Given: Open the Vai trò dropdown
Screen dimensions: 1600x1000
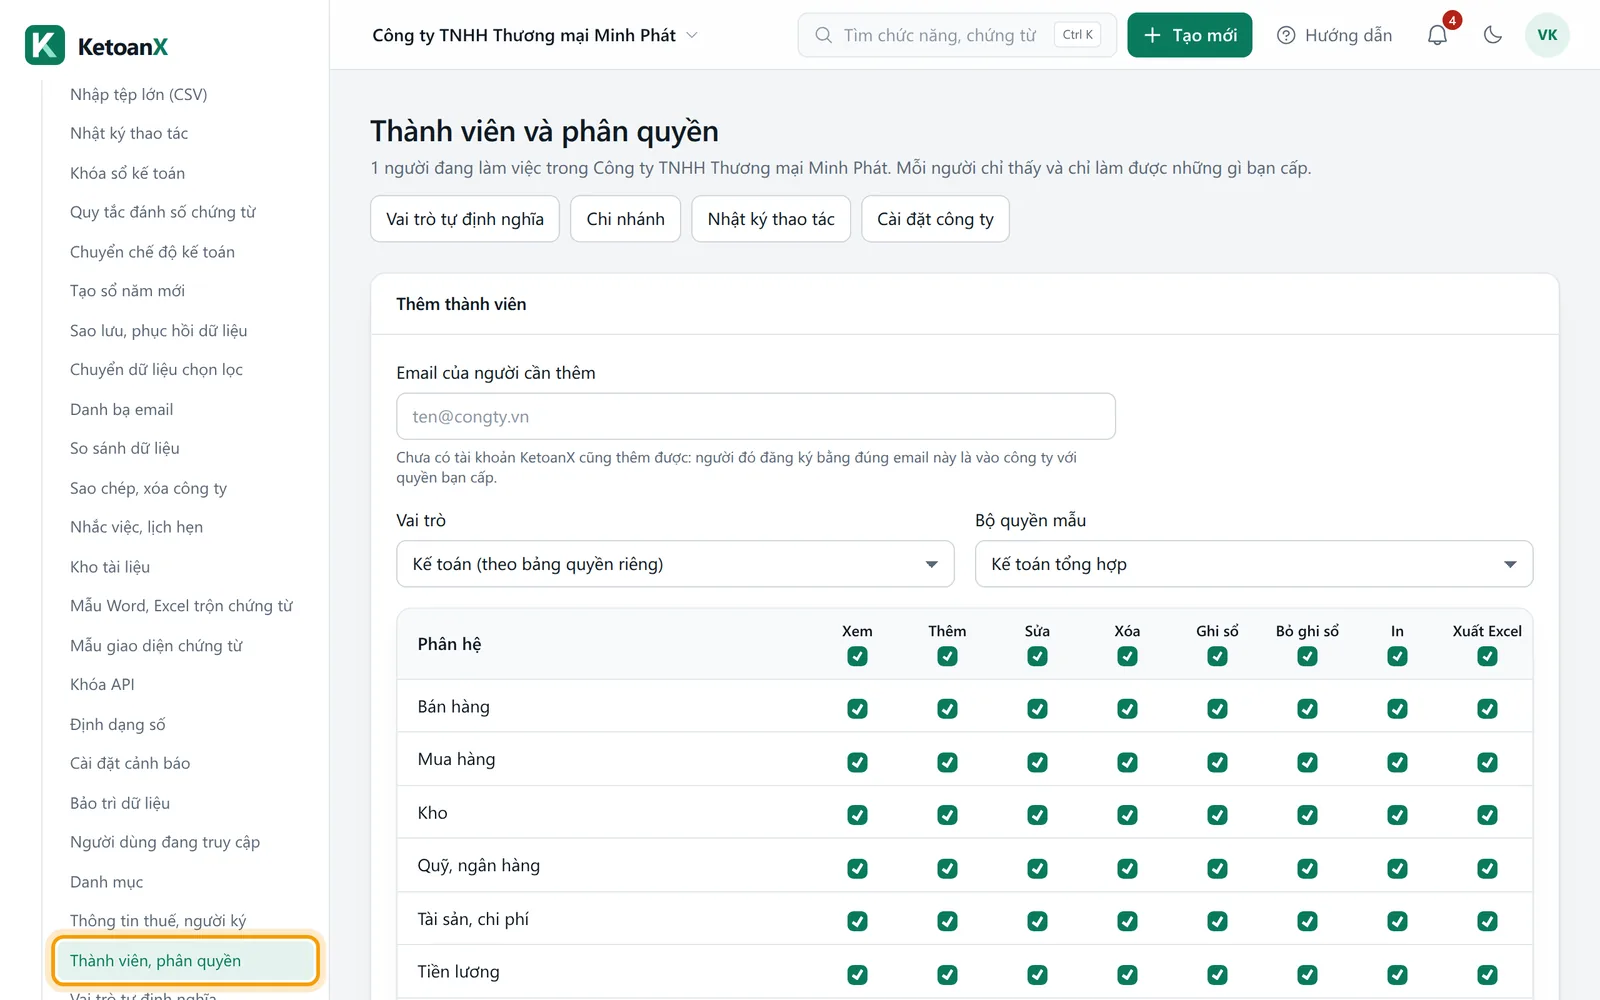Looking at the screenshot, I should coord(675,564).
